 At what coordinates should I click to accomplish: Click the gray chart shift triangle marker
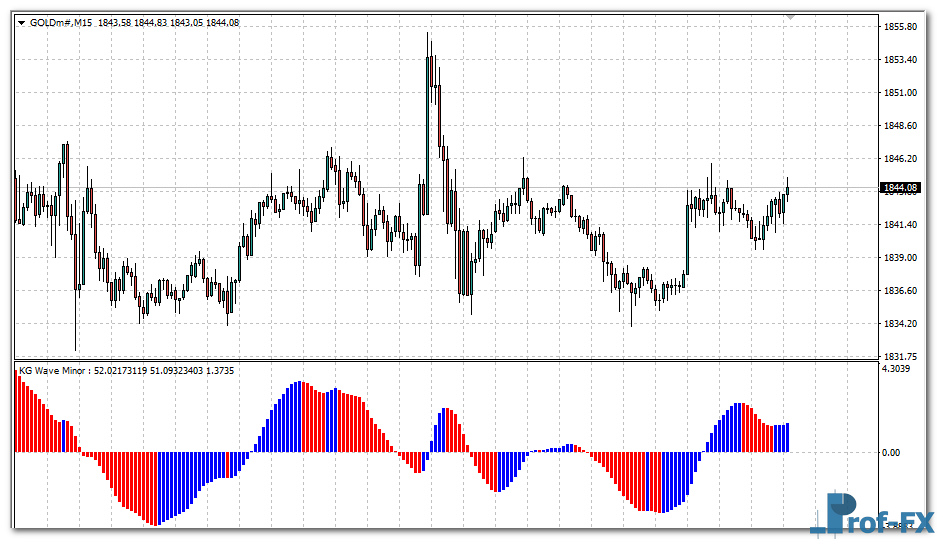(791, 17)
